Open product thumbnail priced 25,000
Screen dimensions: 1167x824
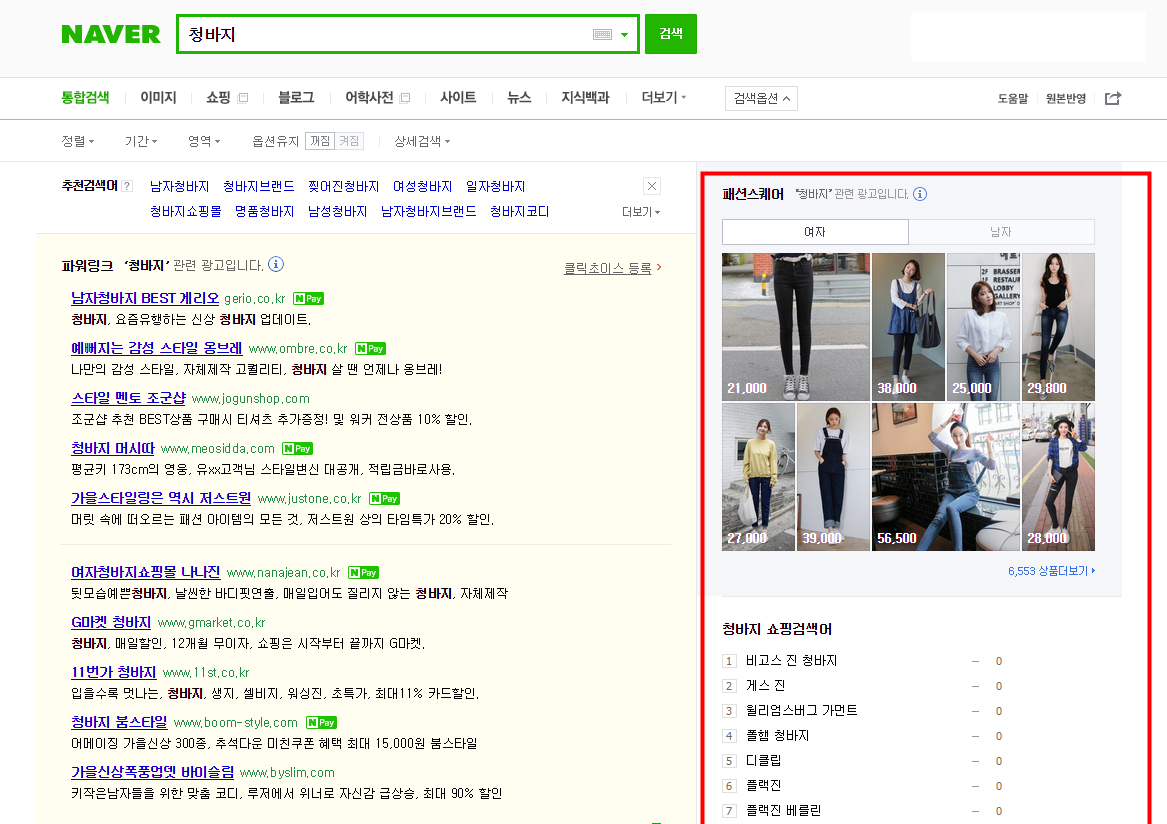tap(983, 327)
